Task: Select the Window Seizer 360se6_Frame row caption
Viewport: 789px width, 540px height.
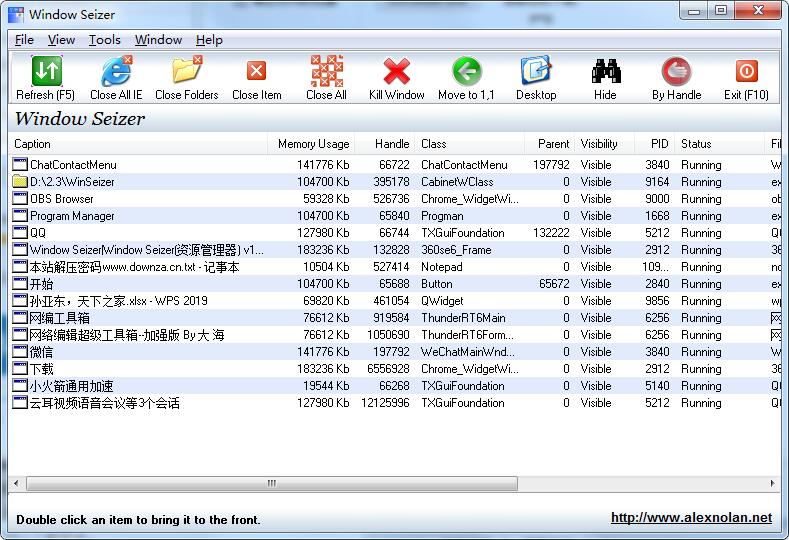Action: [x=146, y=250]
